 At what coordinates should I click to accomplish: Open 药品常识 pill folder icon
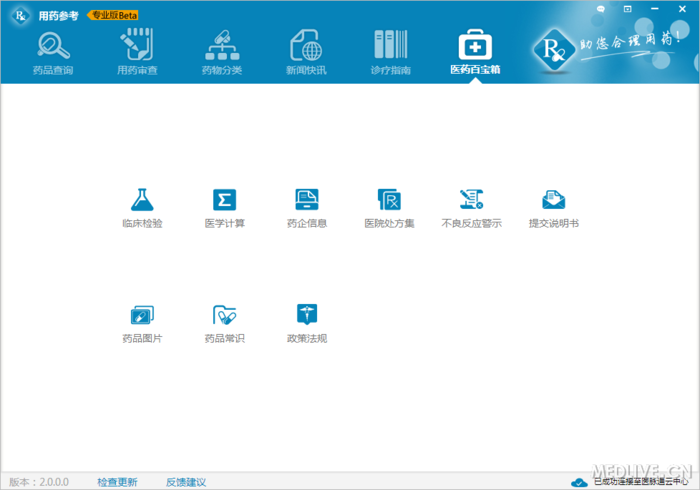point(225,315)
